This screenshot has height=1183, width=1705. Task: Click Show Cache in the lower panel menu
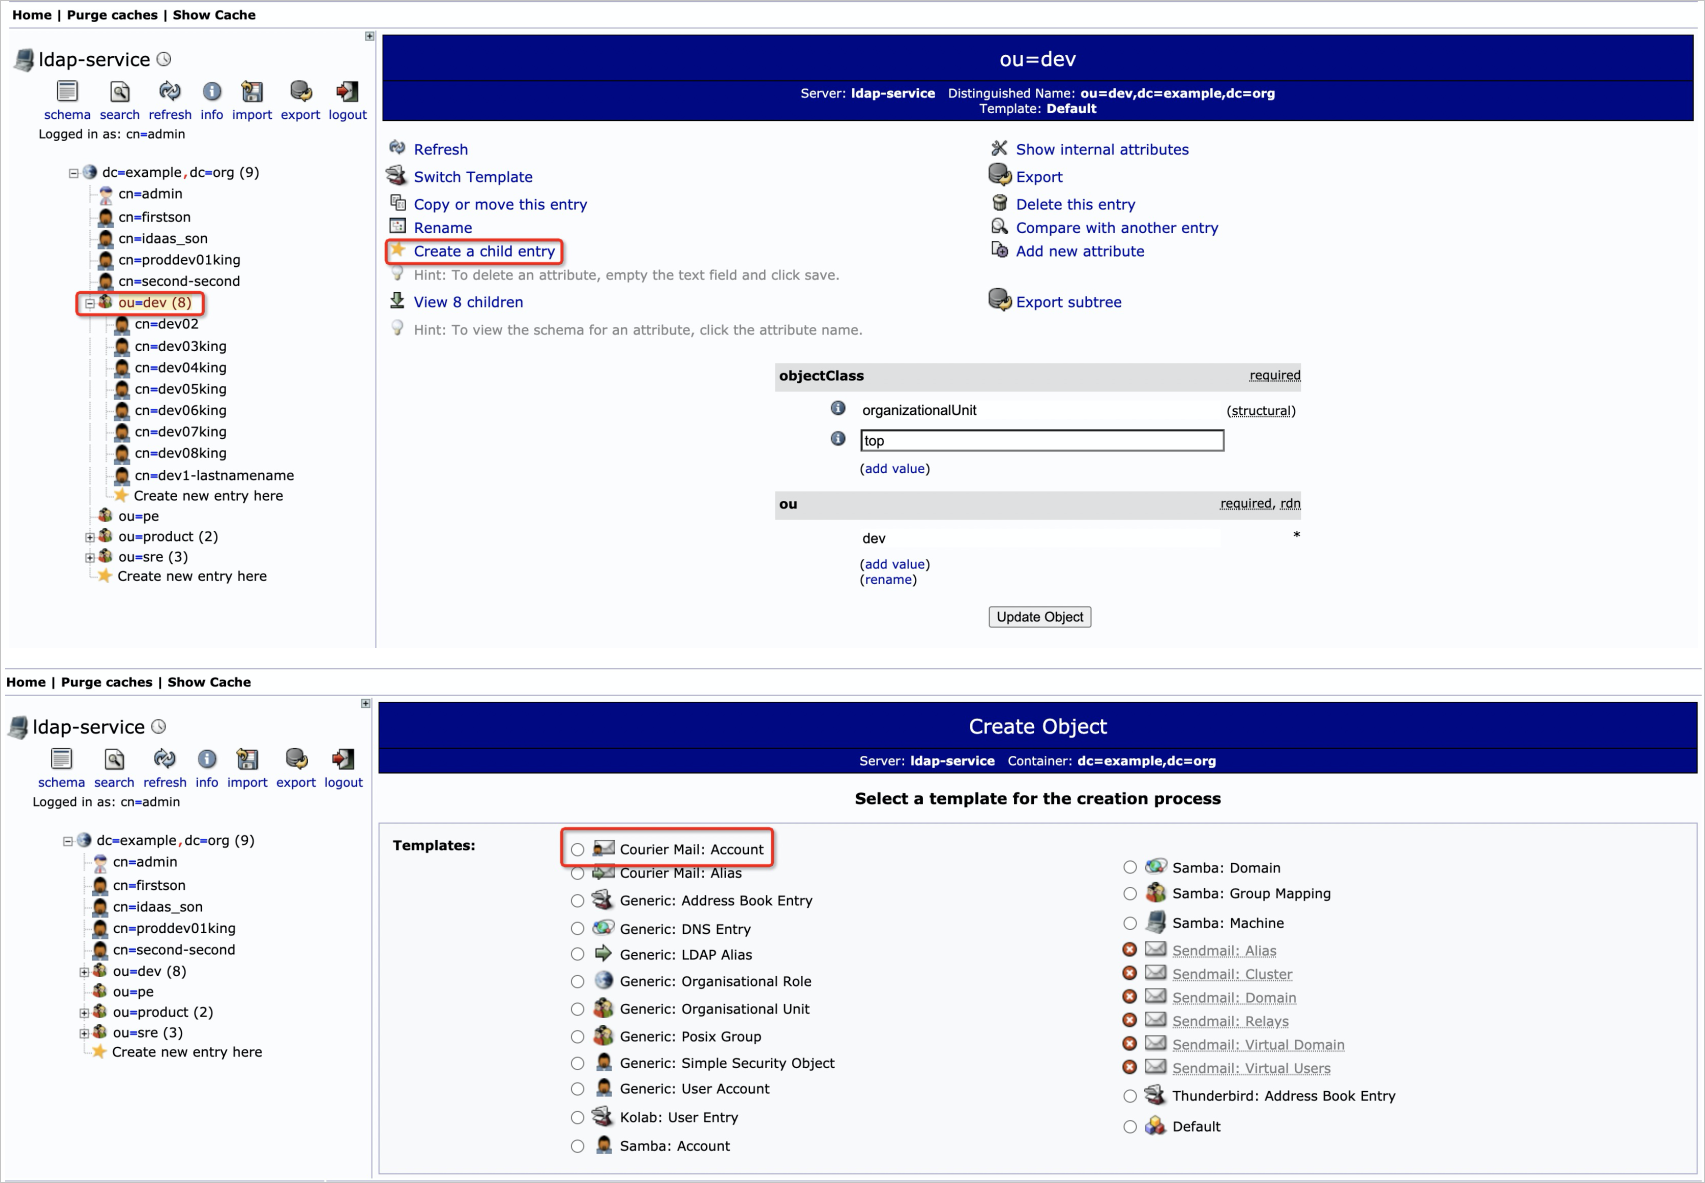(x=209, y=682)
